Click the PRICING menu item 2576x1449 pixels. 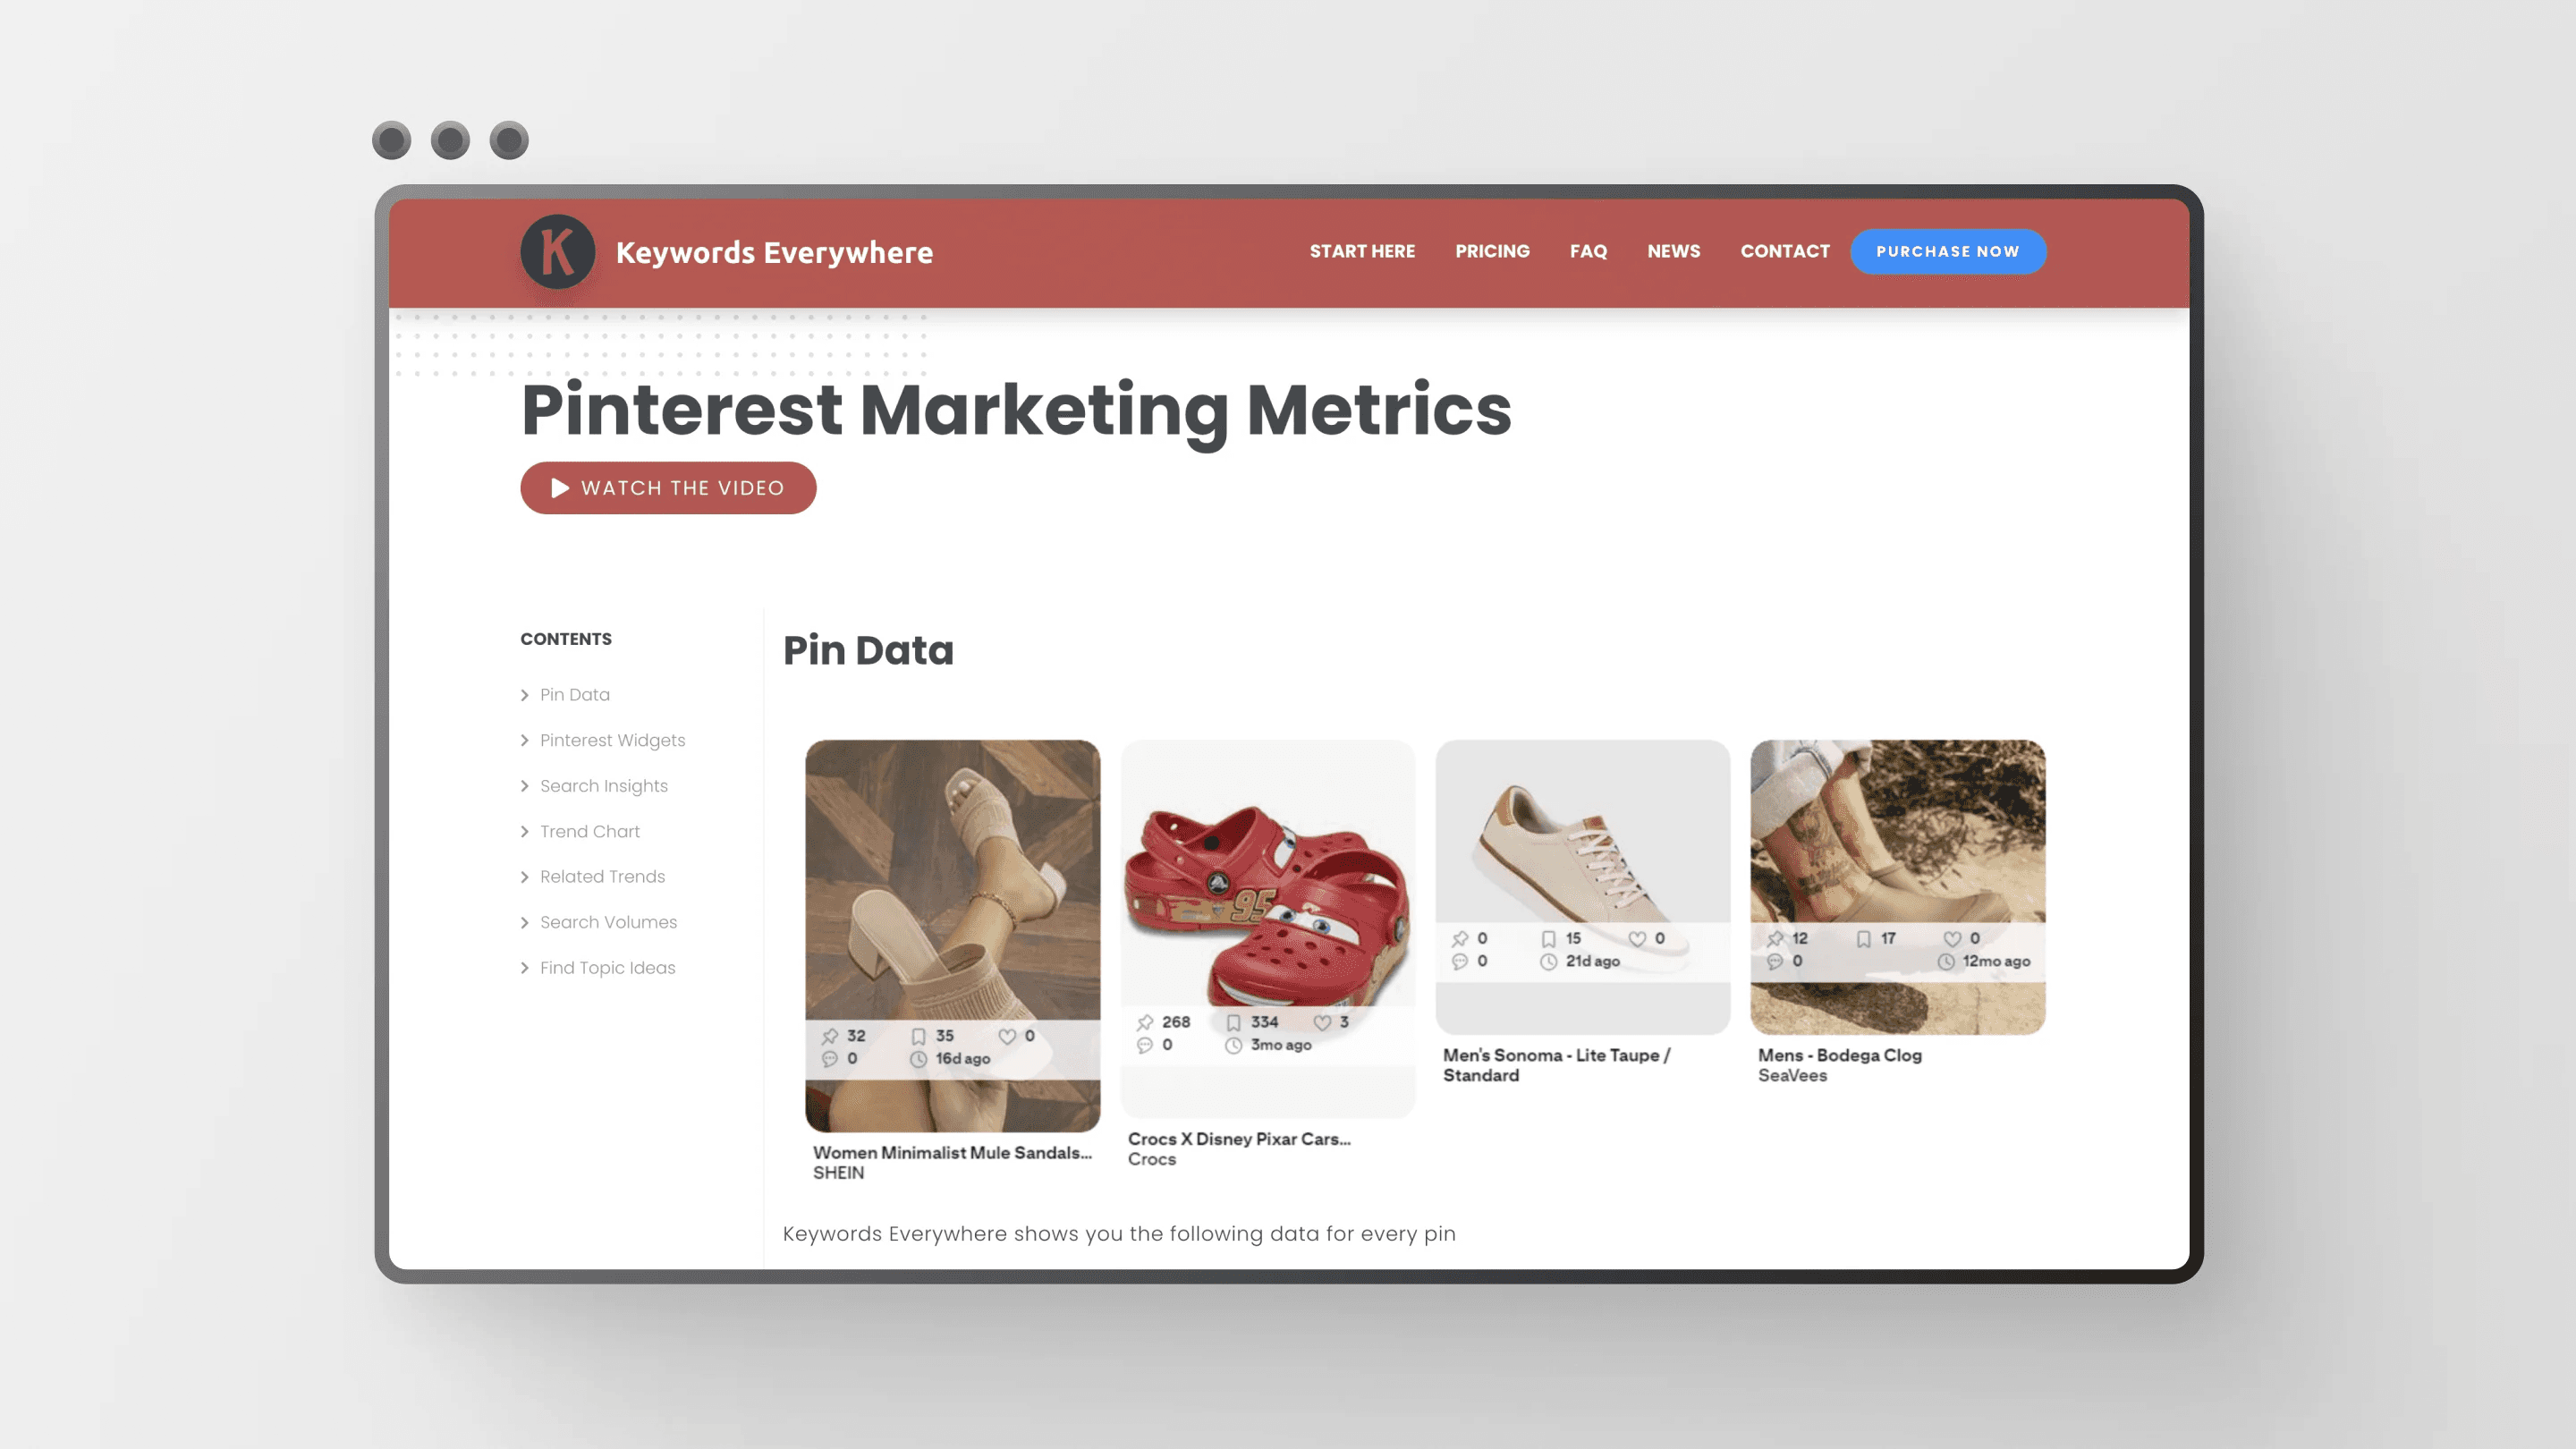click(1491, 251)
